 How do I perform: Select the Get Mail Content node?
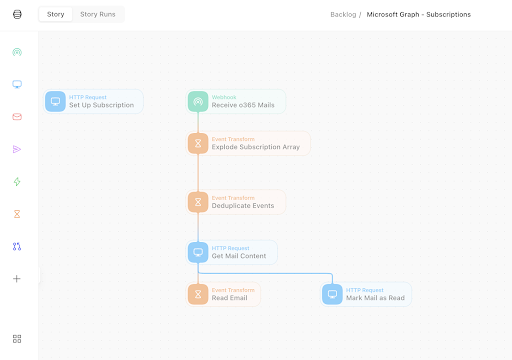[x=232, y=252]
